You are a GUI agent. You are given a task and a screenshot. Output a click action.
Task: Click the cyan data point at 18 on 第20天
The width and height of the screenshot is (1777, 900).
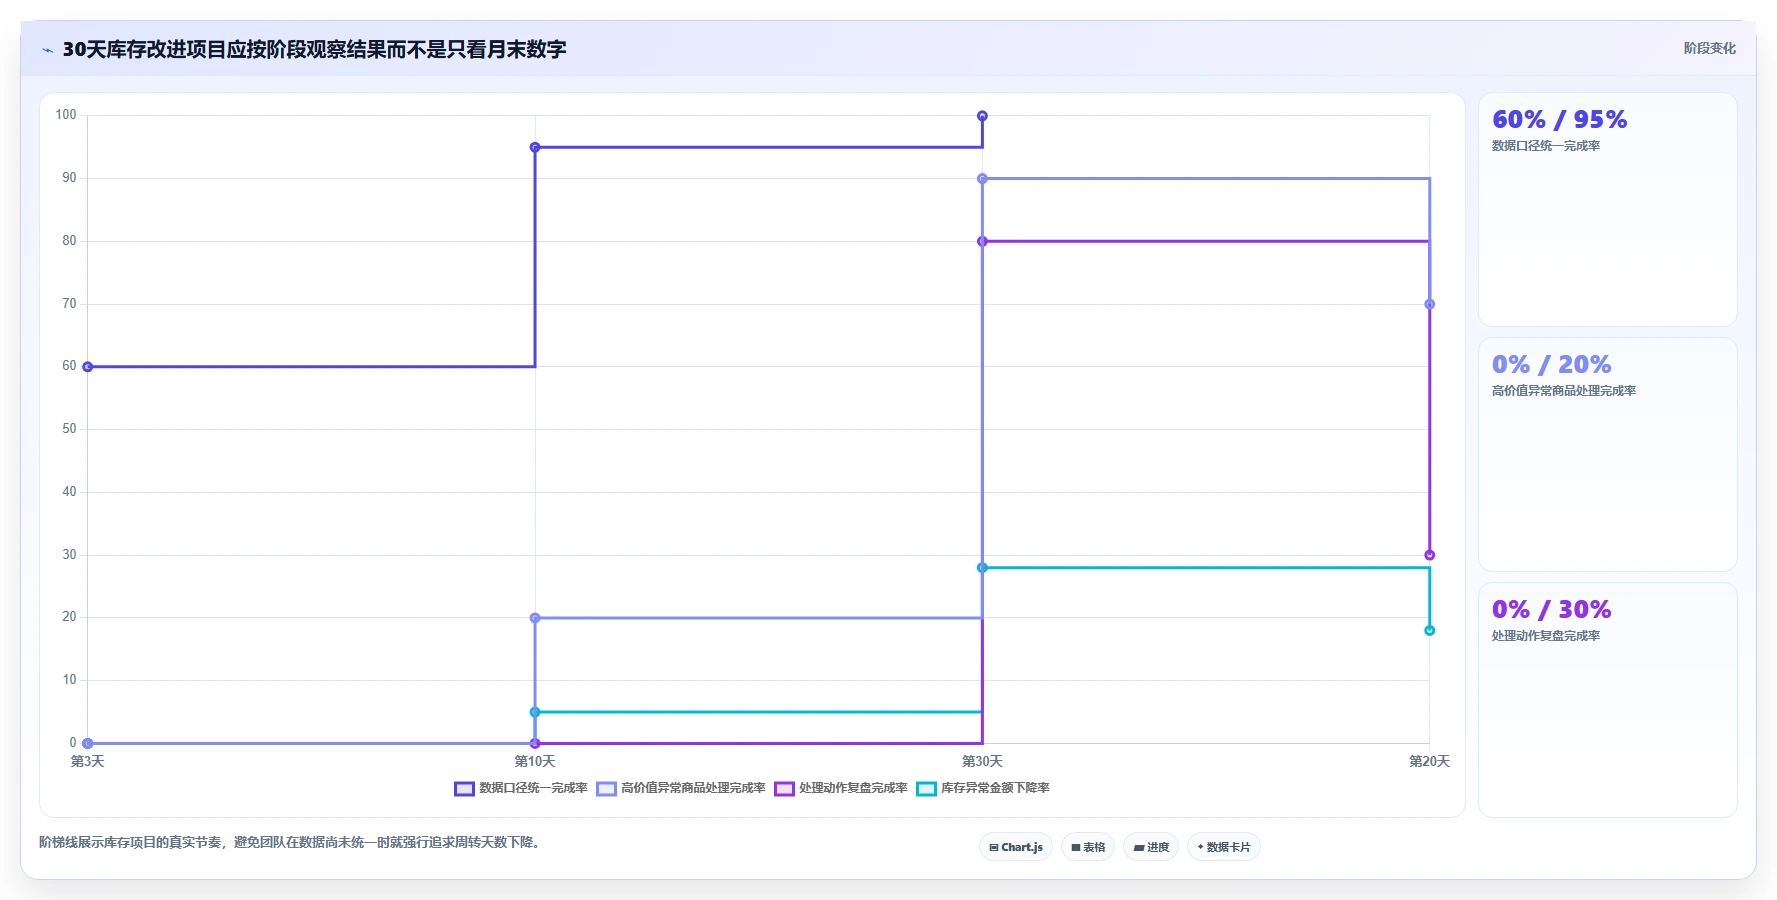click(x=1429, y=630)
